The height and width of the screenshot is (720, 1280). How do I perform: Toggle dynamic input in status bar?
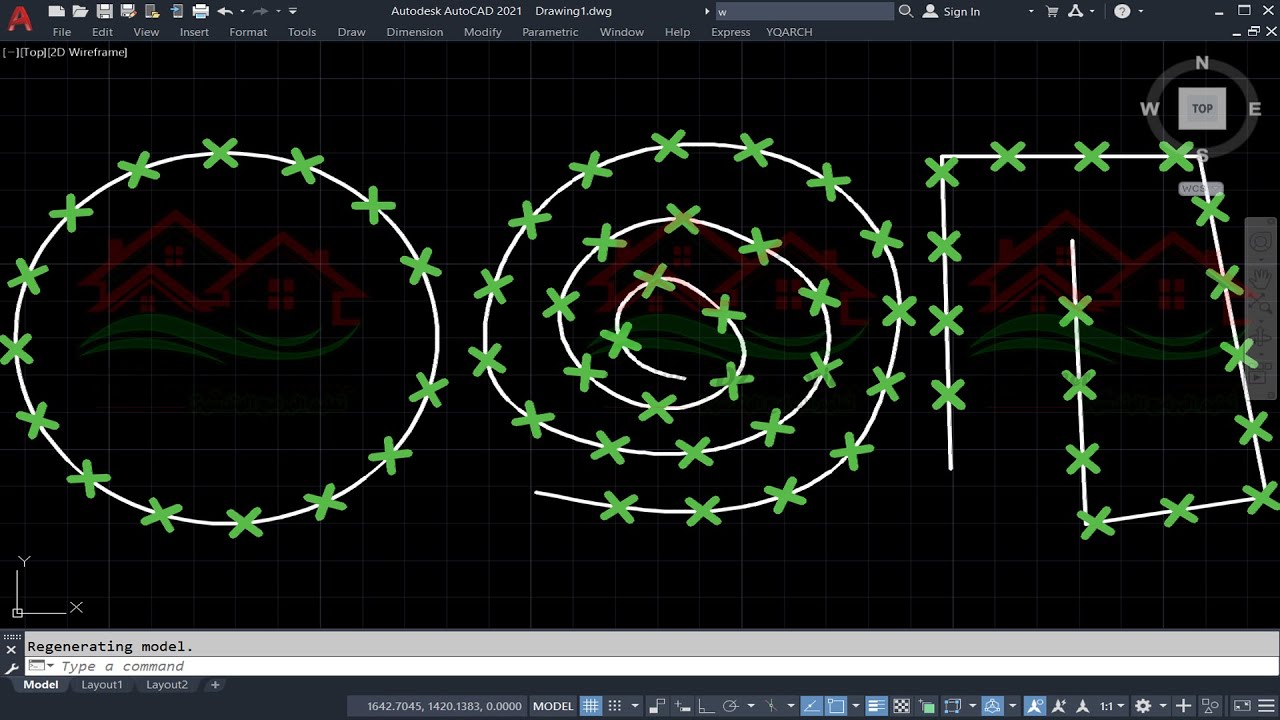tap(681, 706)
